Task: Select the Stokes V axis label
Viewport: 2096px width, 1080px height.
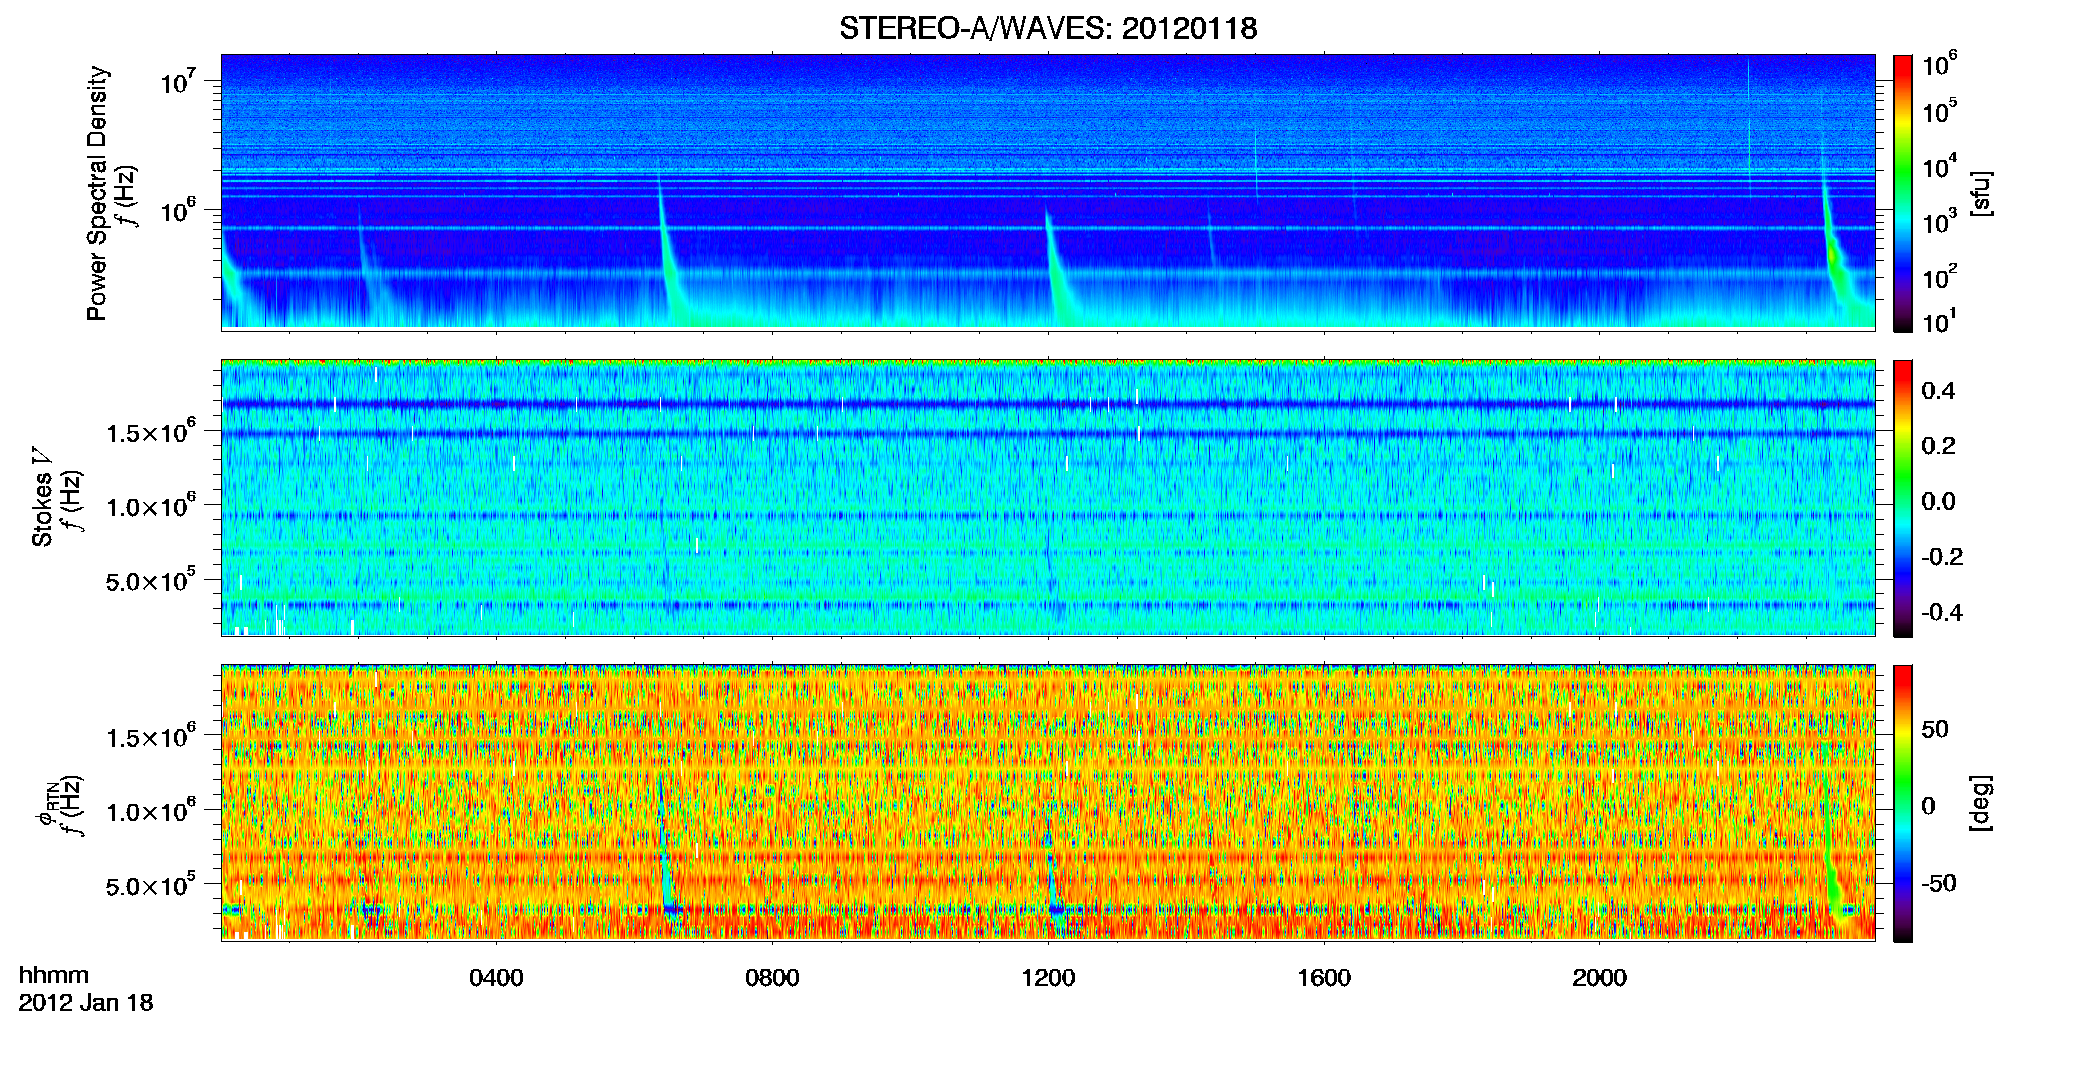Action: tap(43, 498)
